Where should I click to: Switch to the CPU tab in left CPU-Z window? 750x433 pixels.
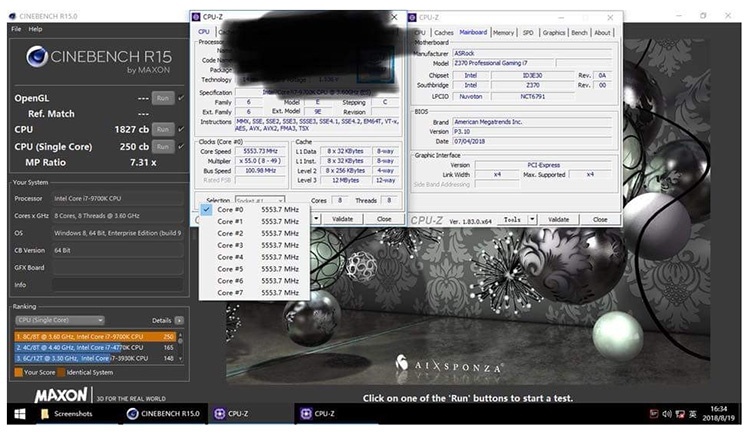click(x=204, y=32)
